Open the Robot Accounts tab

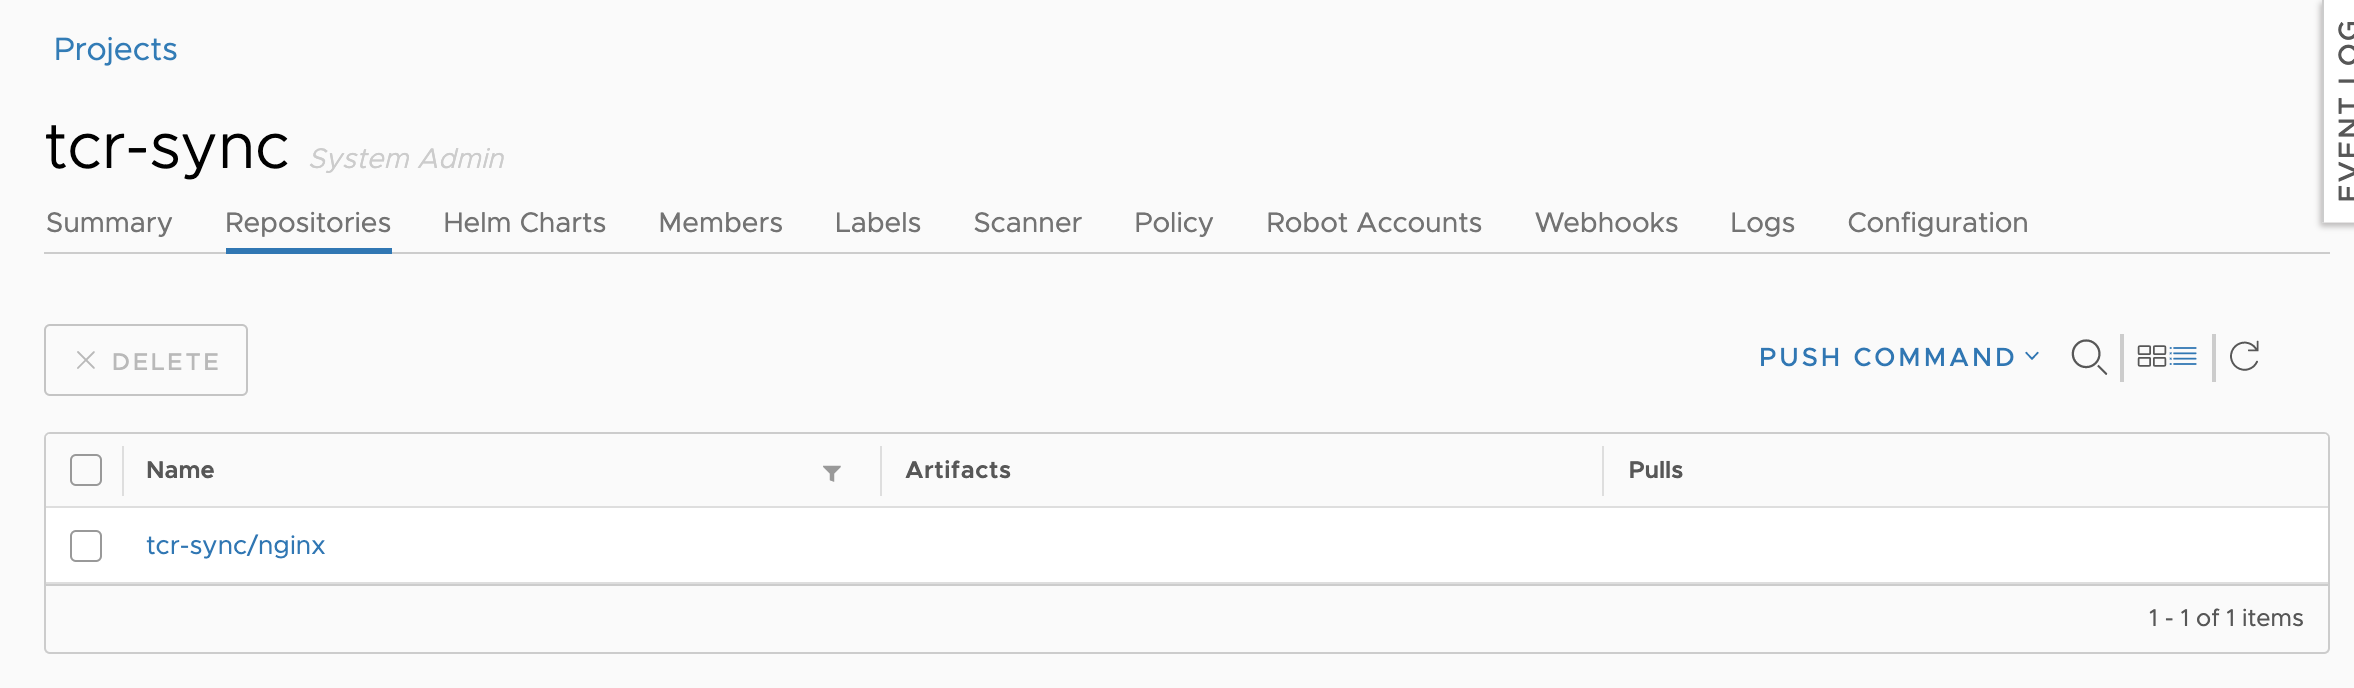pyautogui.click(x=1374, y=222)
